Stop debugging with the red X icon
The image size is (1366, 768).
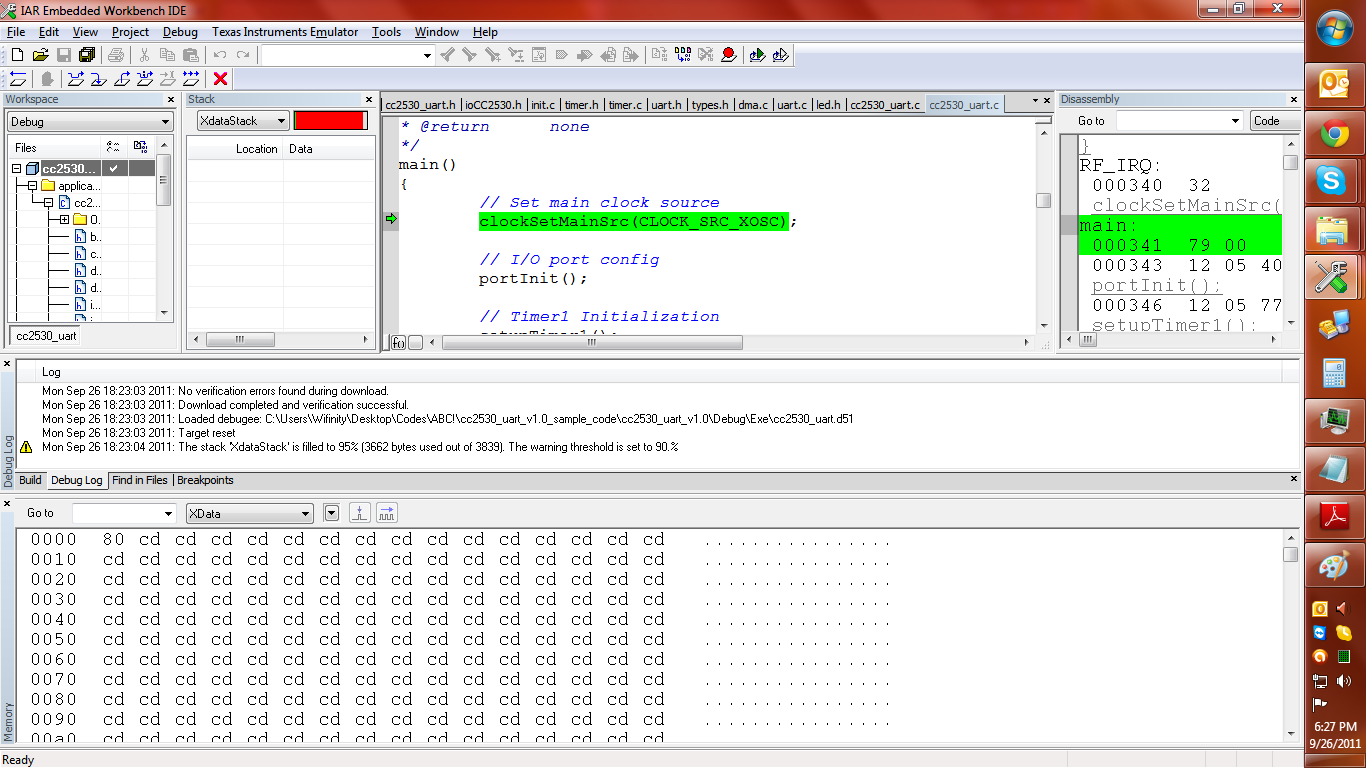(x=221, y=79)
